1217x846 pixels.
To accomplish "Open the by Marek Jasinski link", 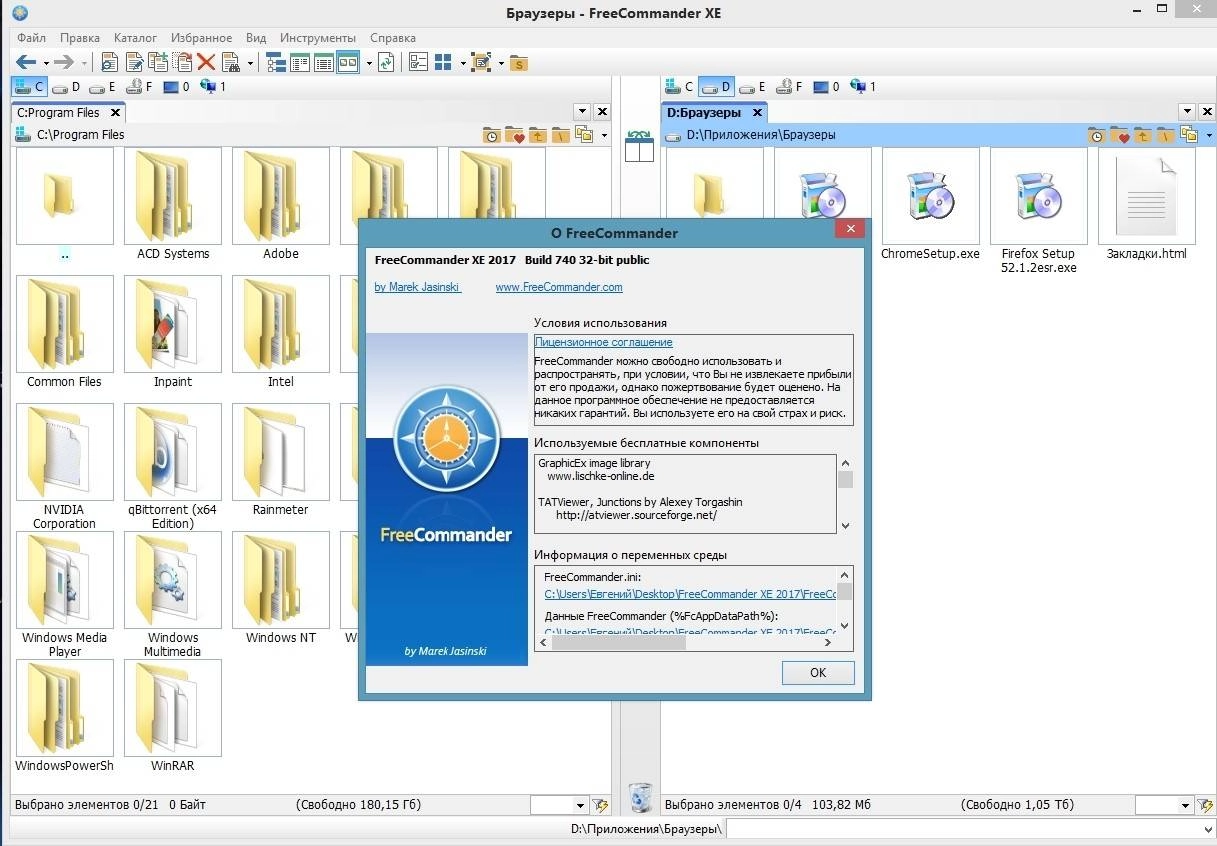I will point(417,287).
